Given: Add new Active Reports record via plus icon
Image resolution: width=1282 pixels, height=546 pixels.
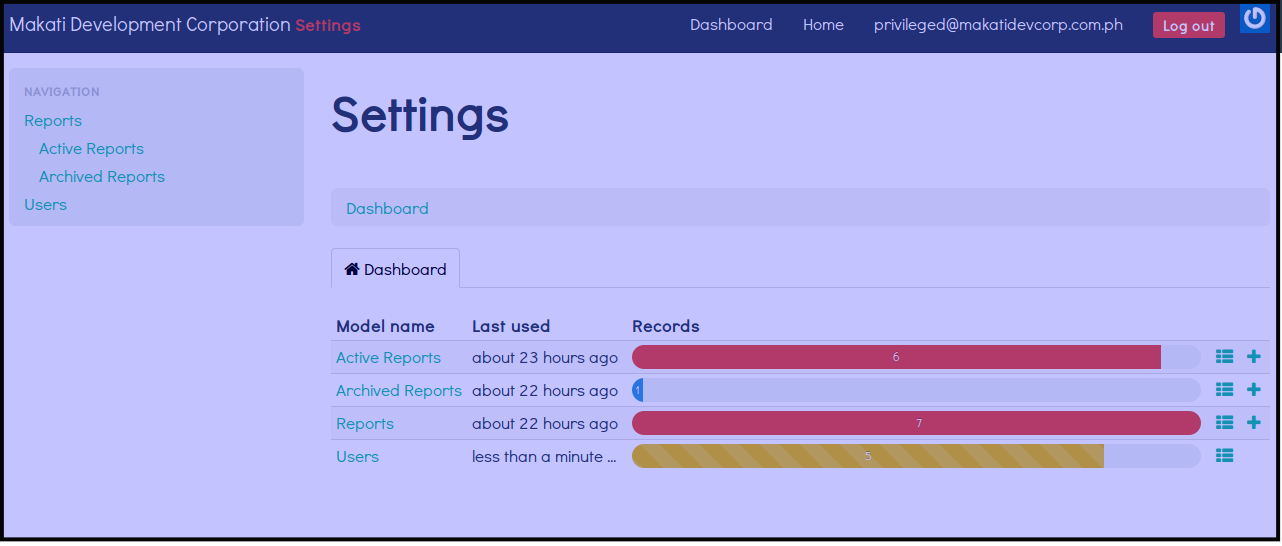Looking at the screenshot, I should coord(1254,357).
